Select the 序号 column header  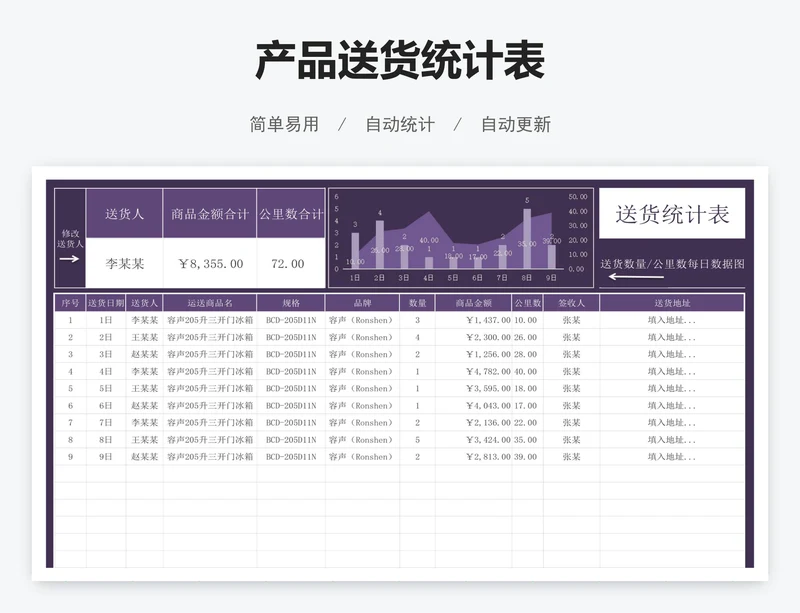pyautogui.click(x=70, y=303)
